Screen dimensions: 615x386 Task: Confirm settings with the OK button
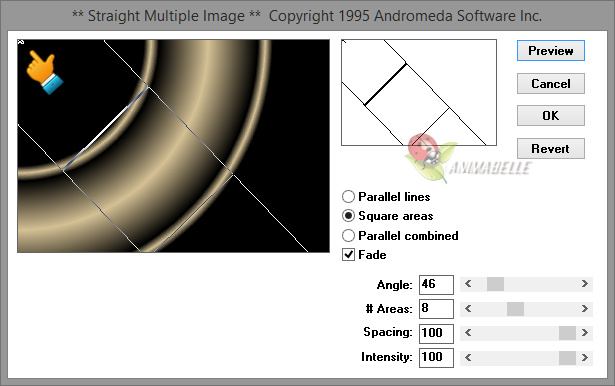click(x=551, y=116)
